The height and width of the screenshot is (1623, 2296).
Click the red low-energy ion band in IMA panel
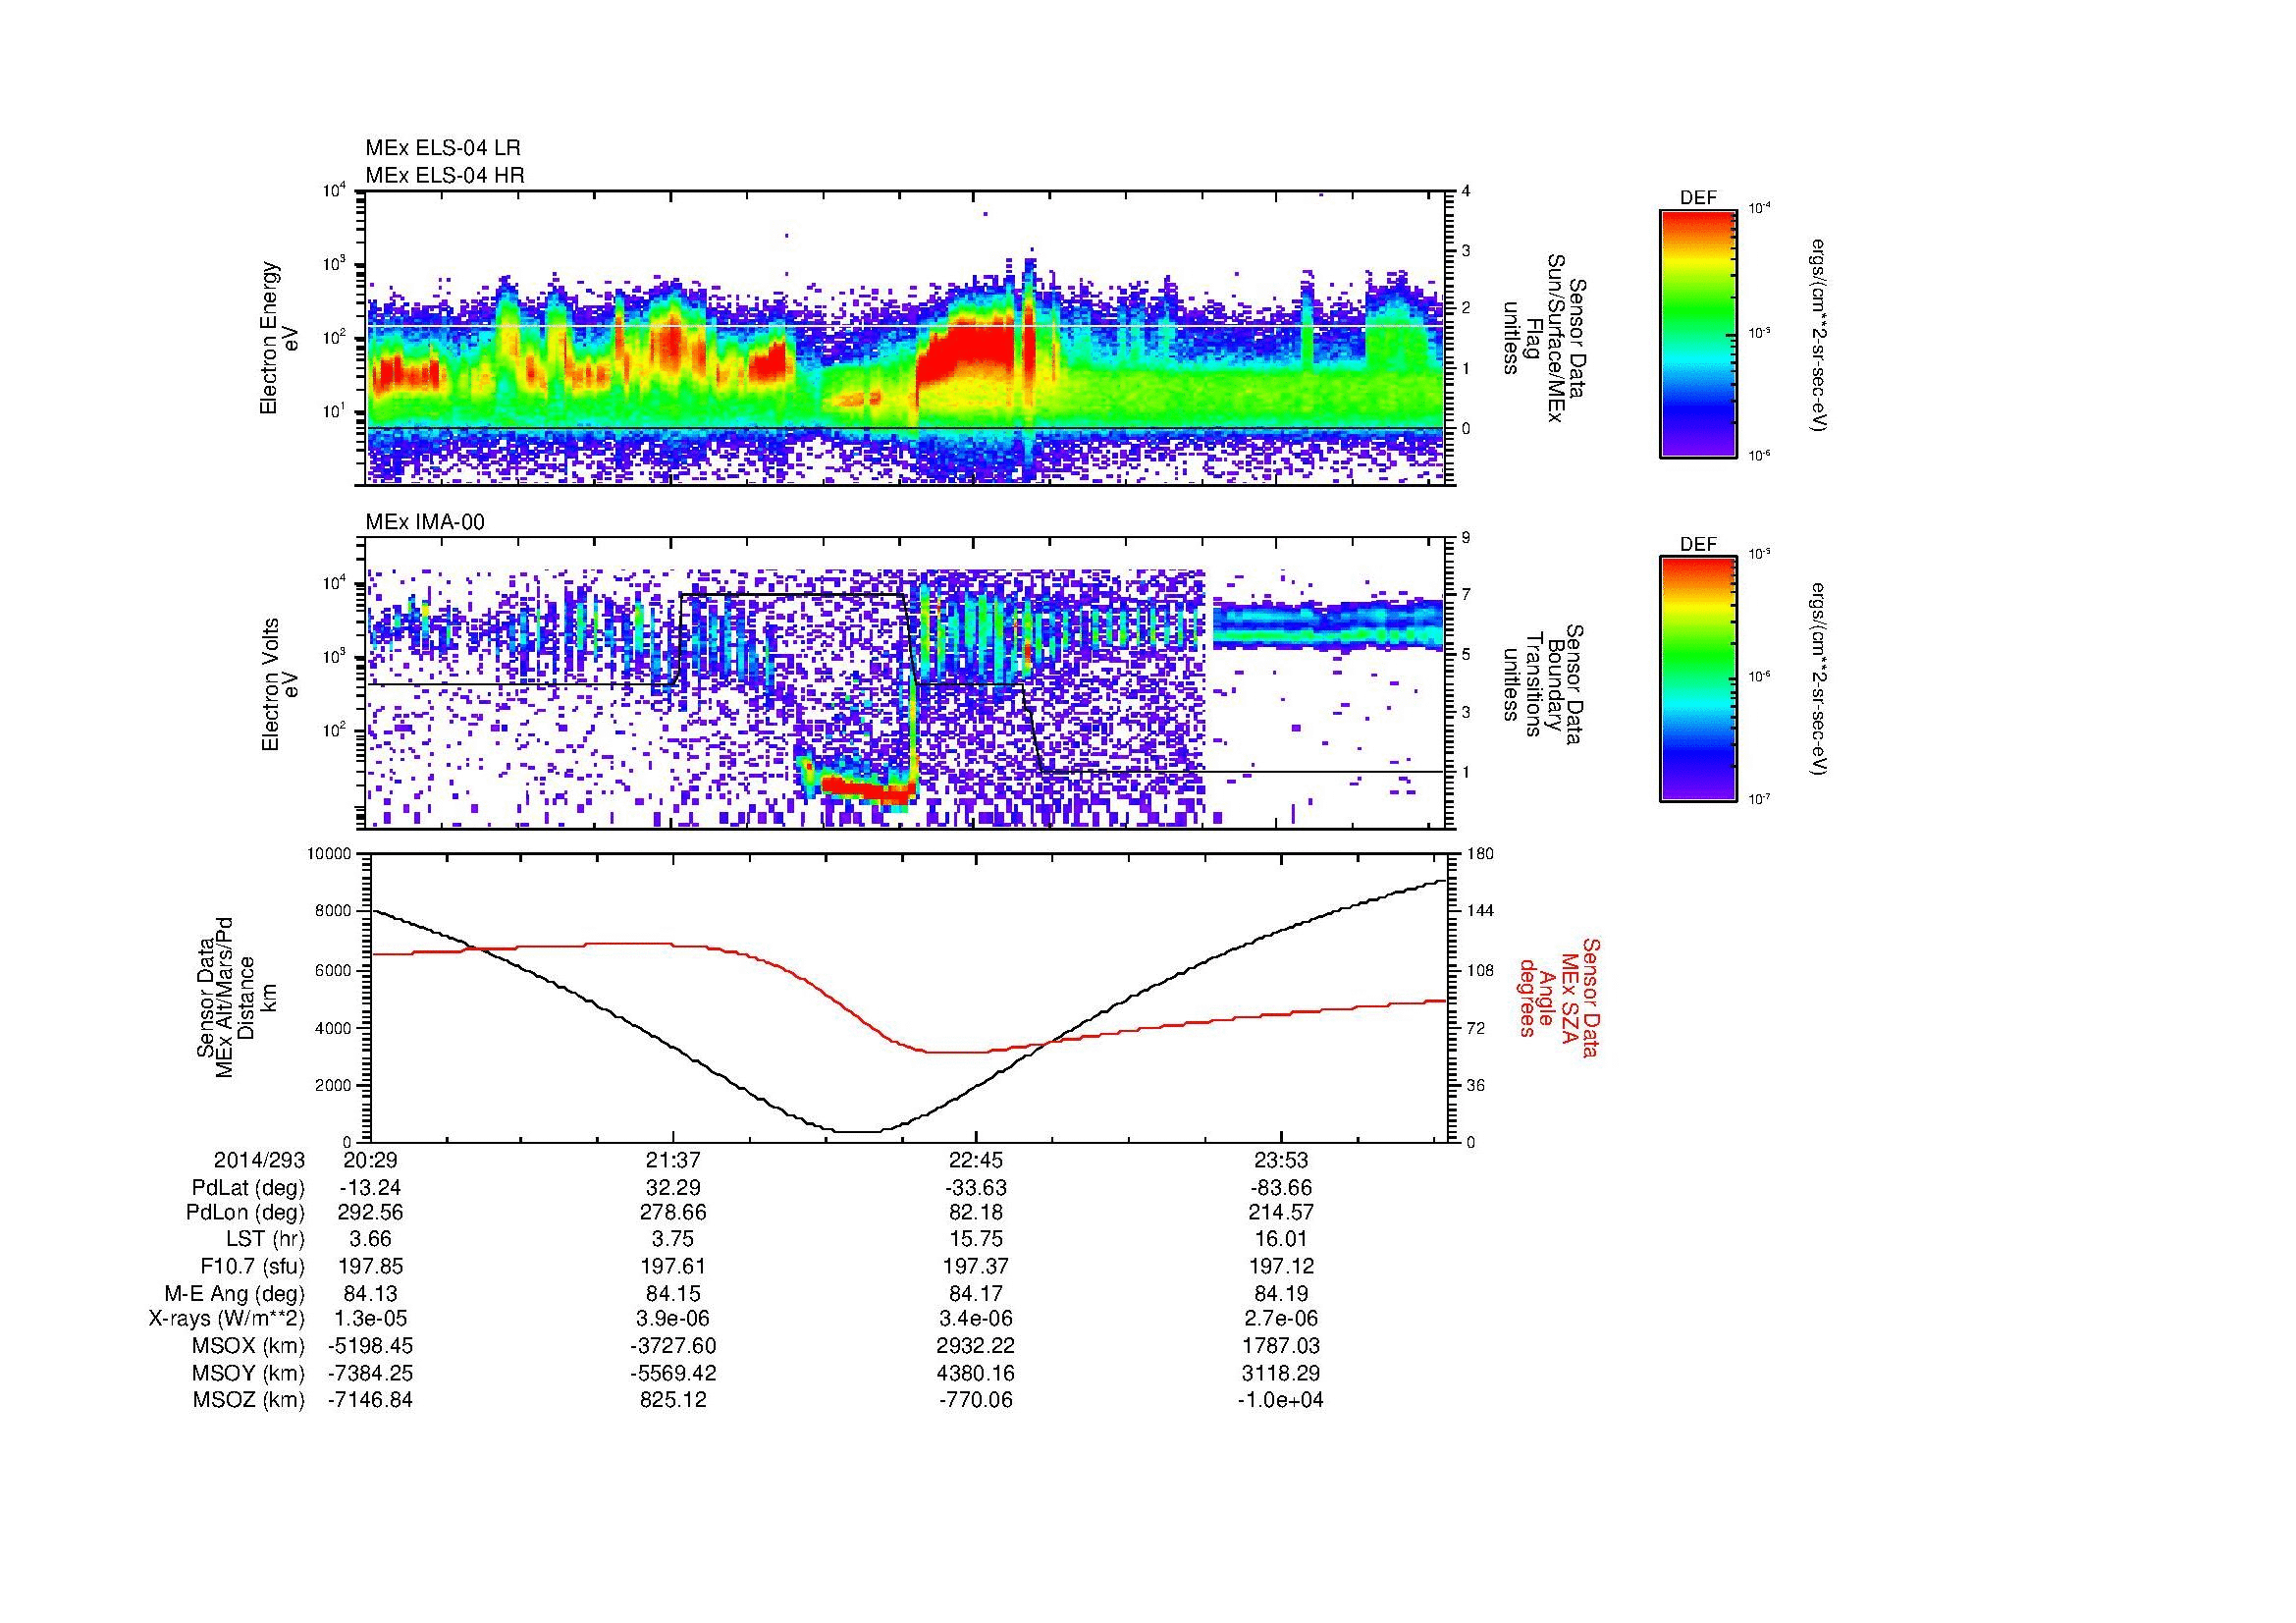pyautogui.click(x=866, y=791)
